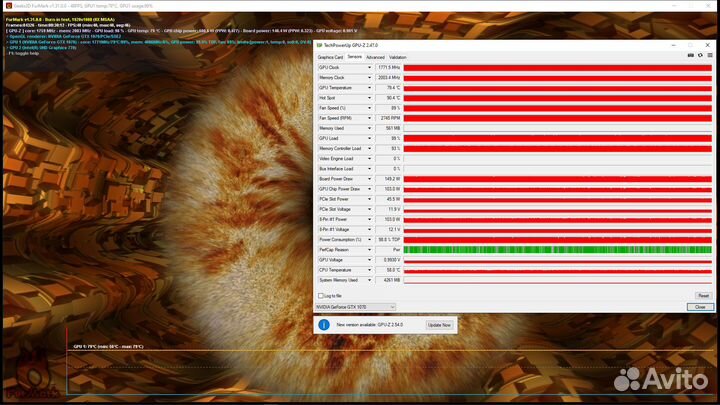
Task: Open the PCIe Slot Power dropdown
Action: pyautogui.click(x=369, y=199)
